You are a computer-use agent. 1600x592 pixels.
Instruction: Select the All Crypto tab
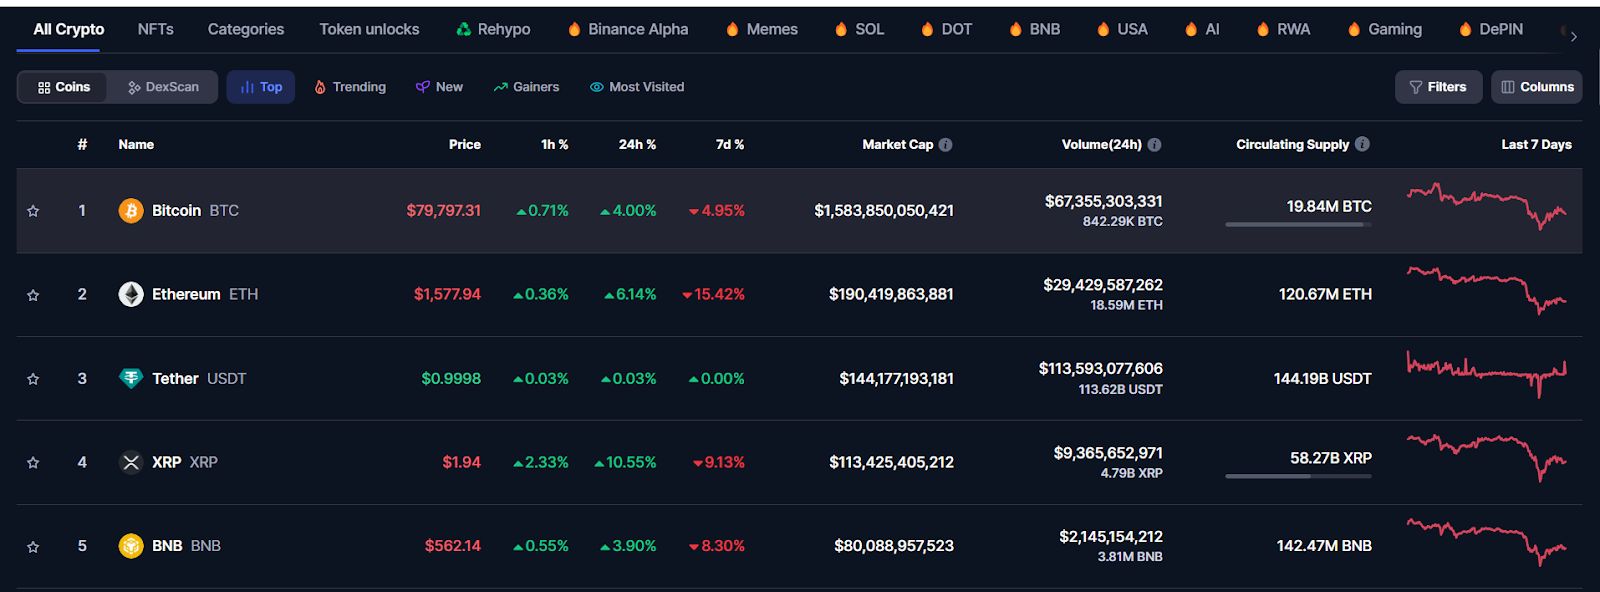click(69, 29)
